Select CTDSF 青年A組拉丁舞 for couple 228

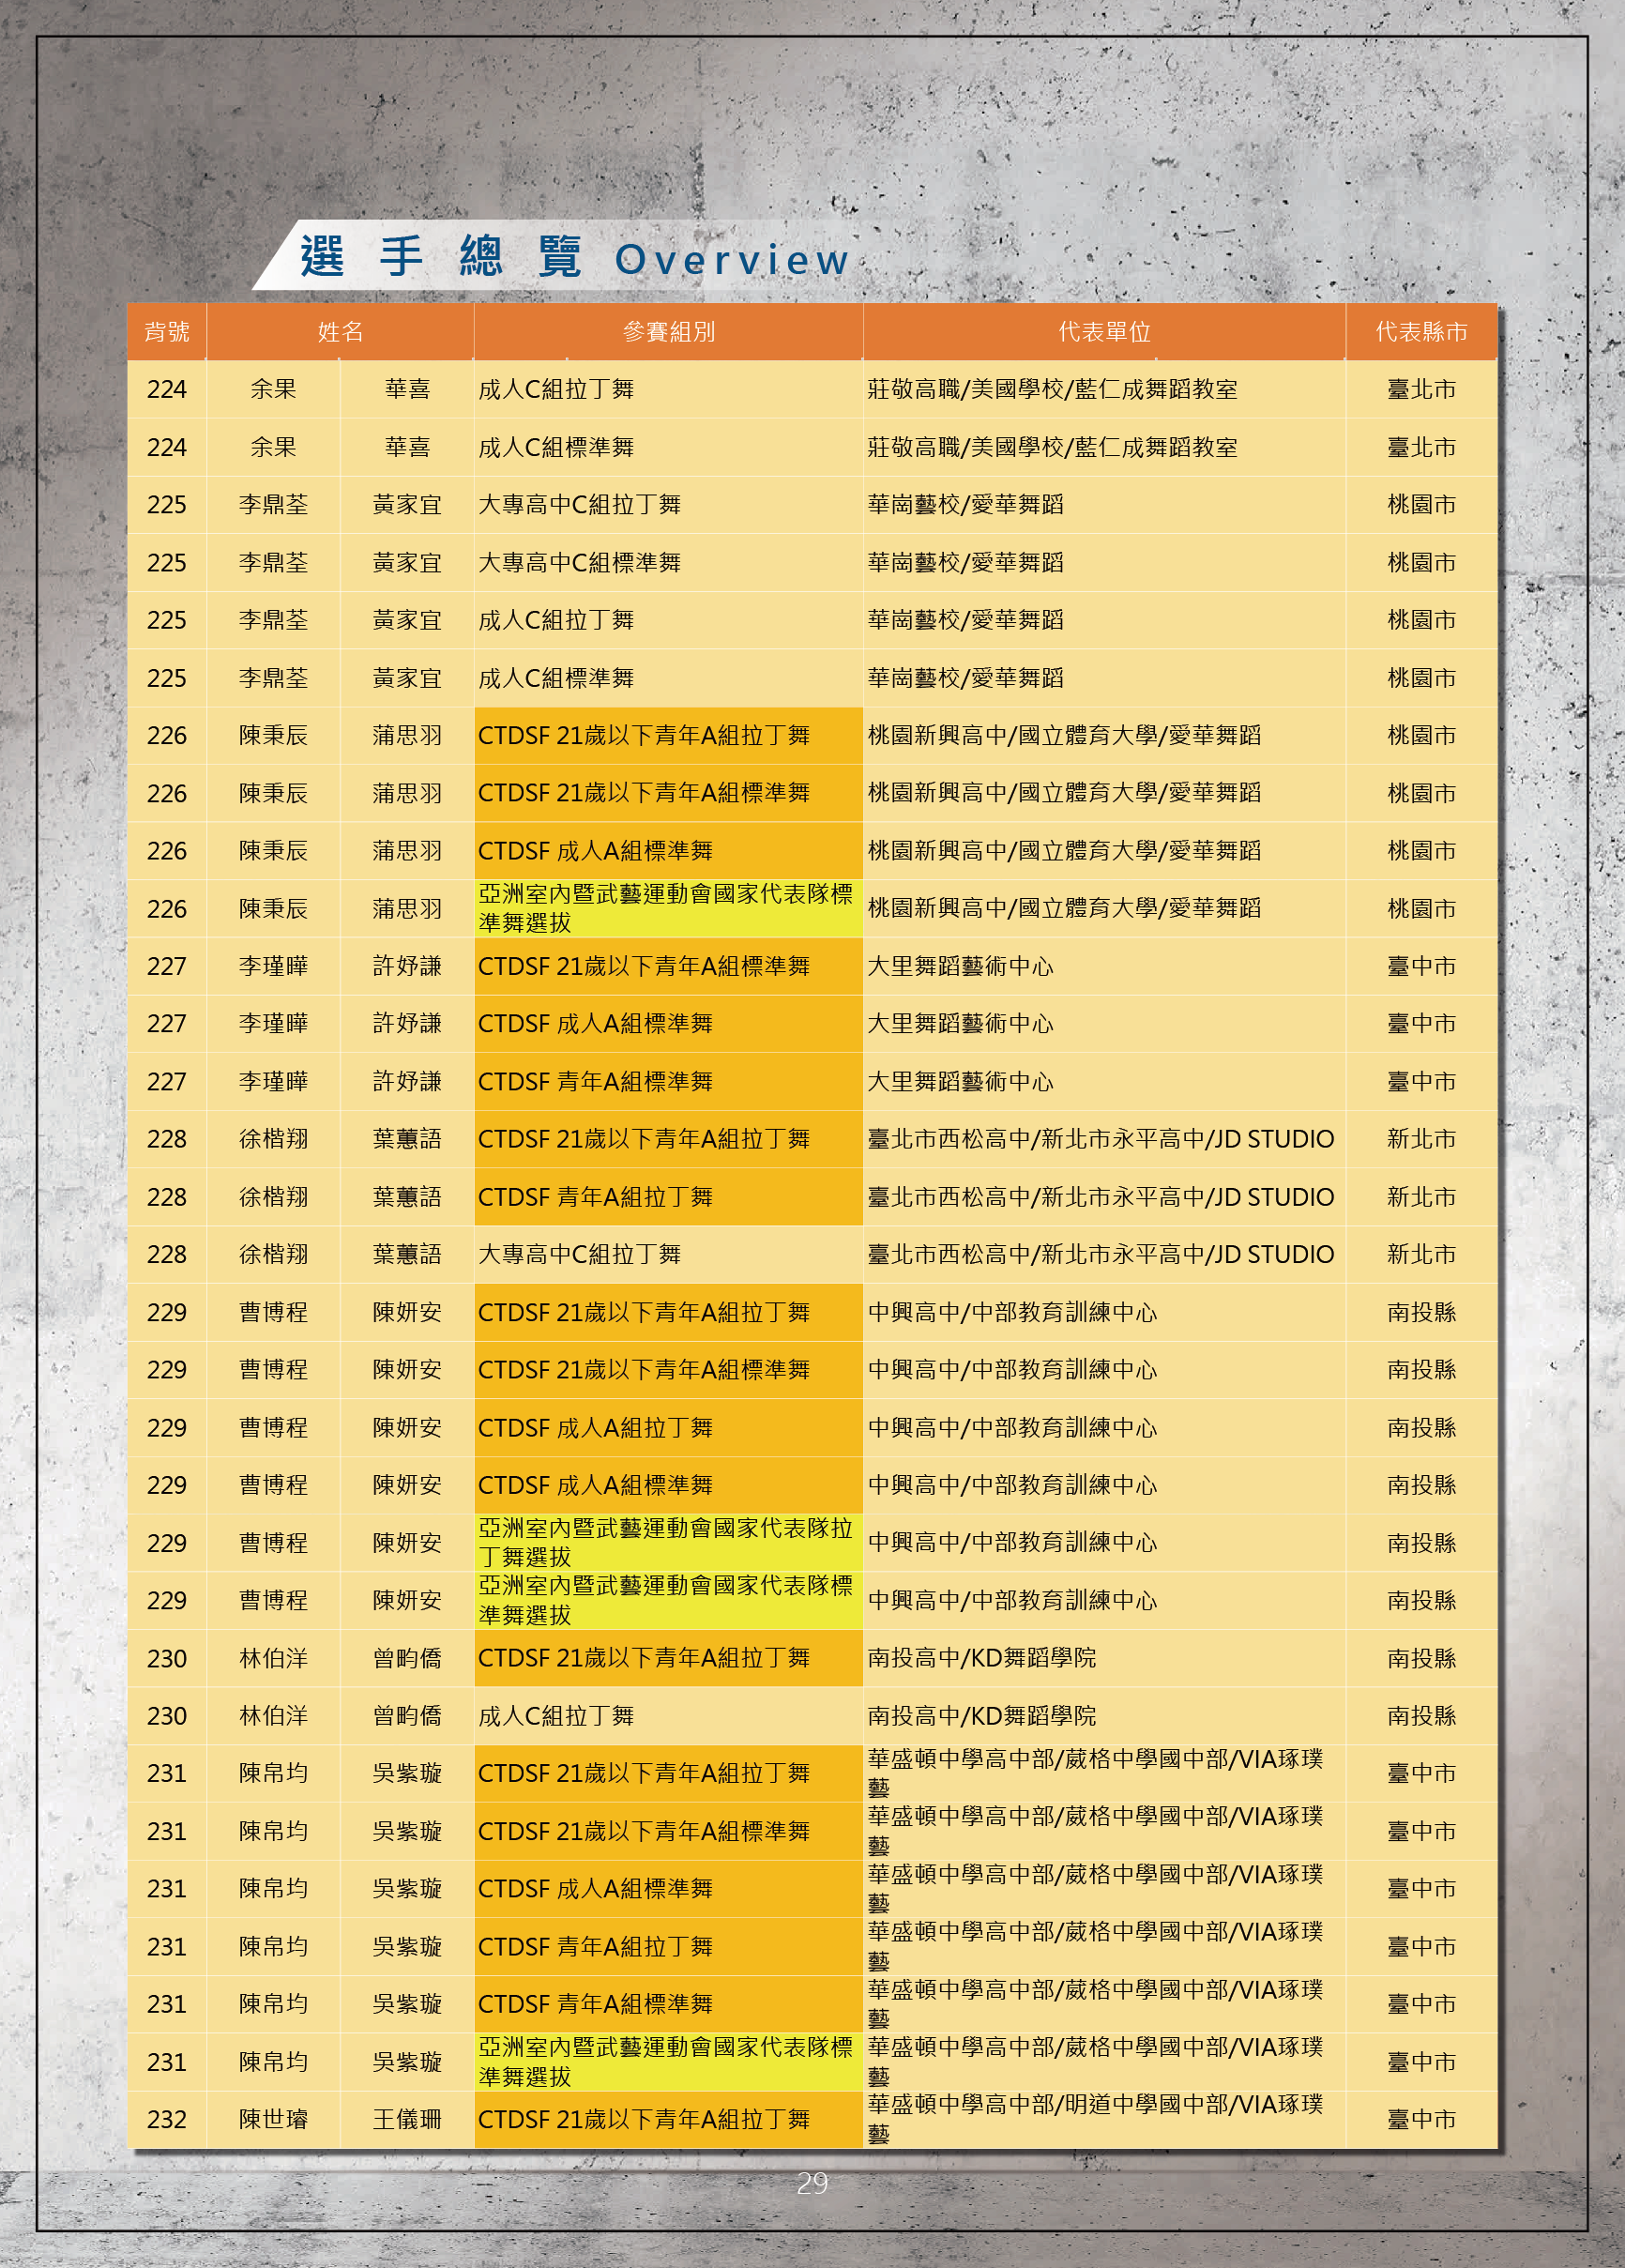click(668, 1197)
